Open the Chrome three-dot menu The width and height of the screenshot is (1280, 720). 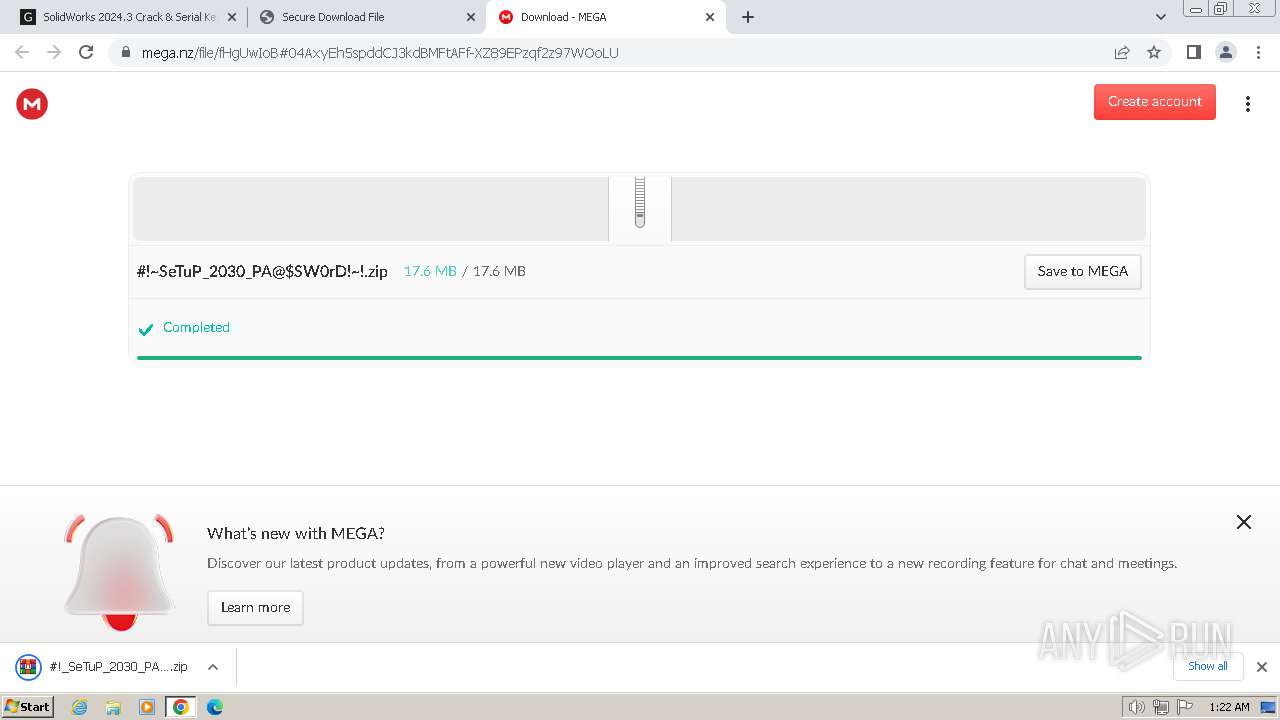coord(1258,52)
